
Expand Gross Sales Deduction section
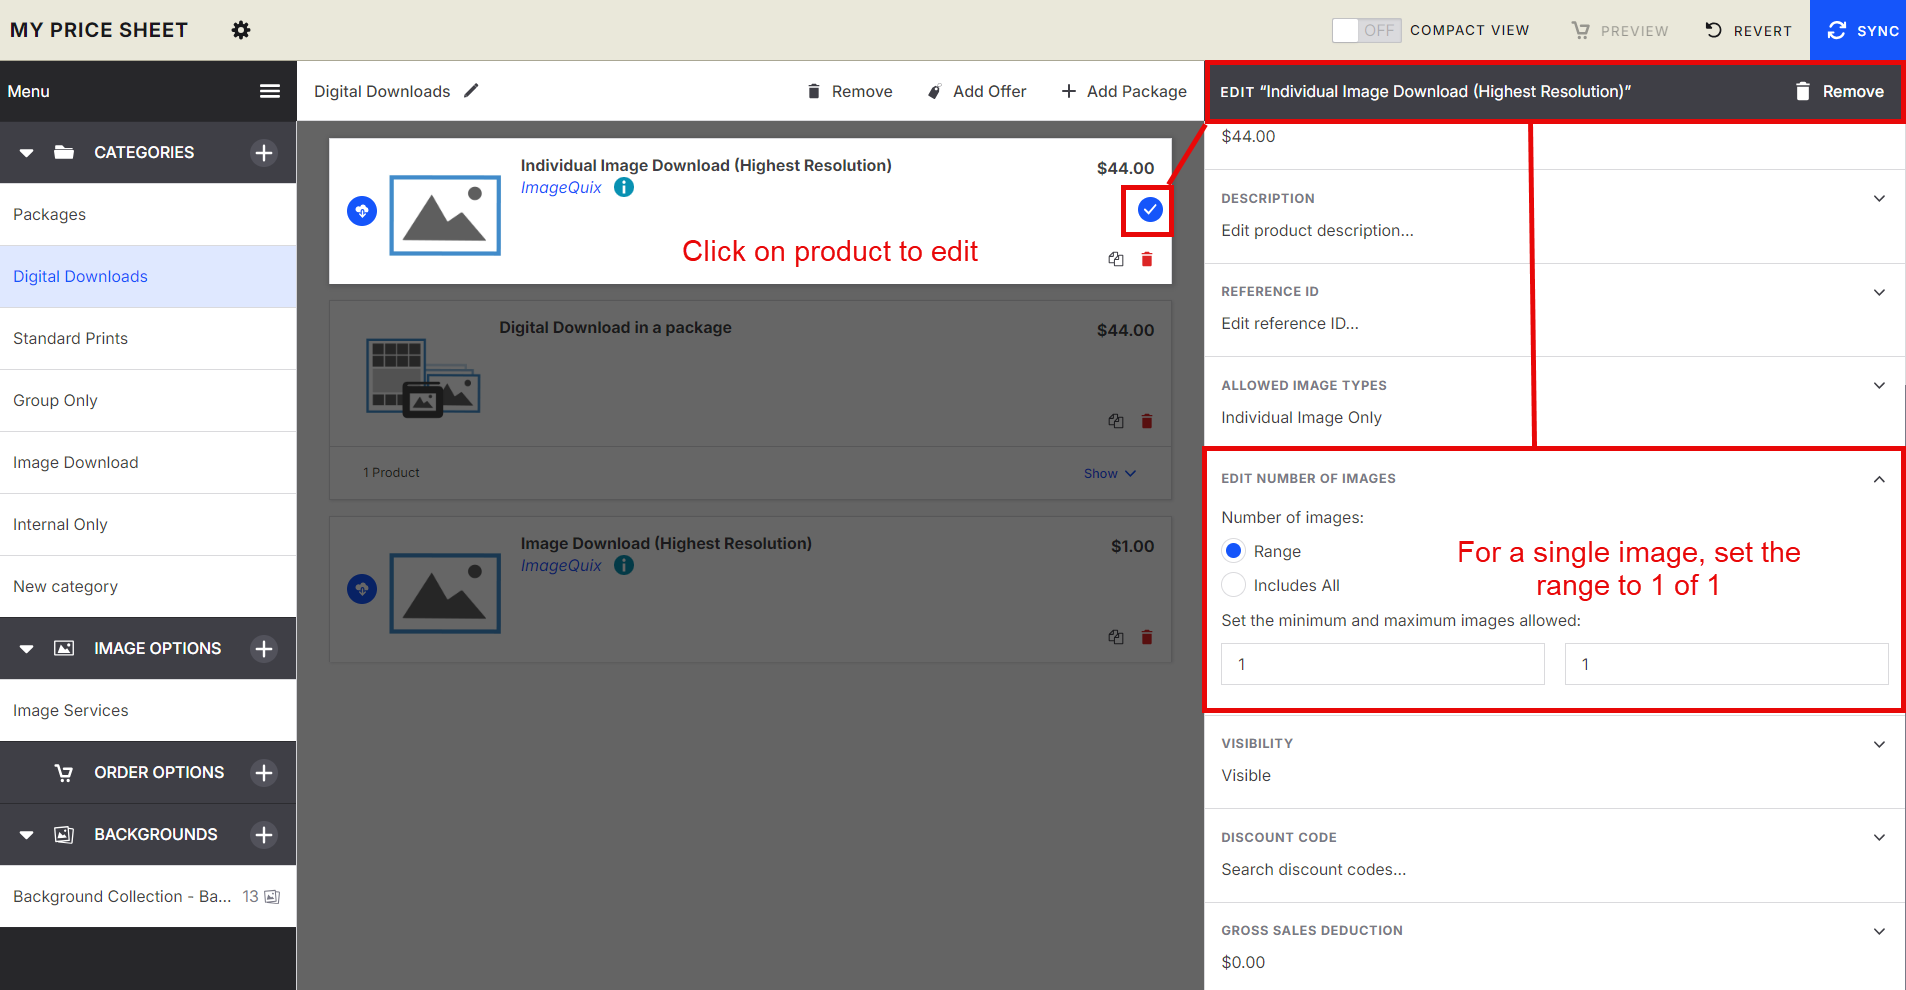(x=1879, y=931)
